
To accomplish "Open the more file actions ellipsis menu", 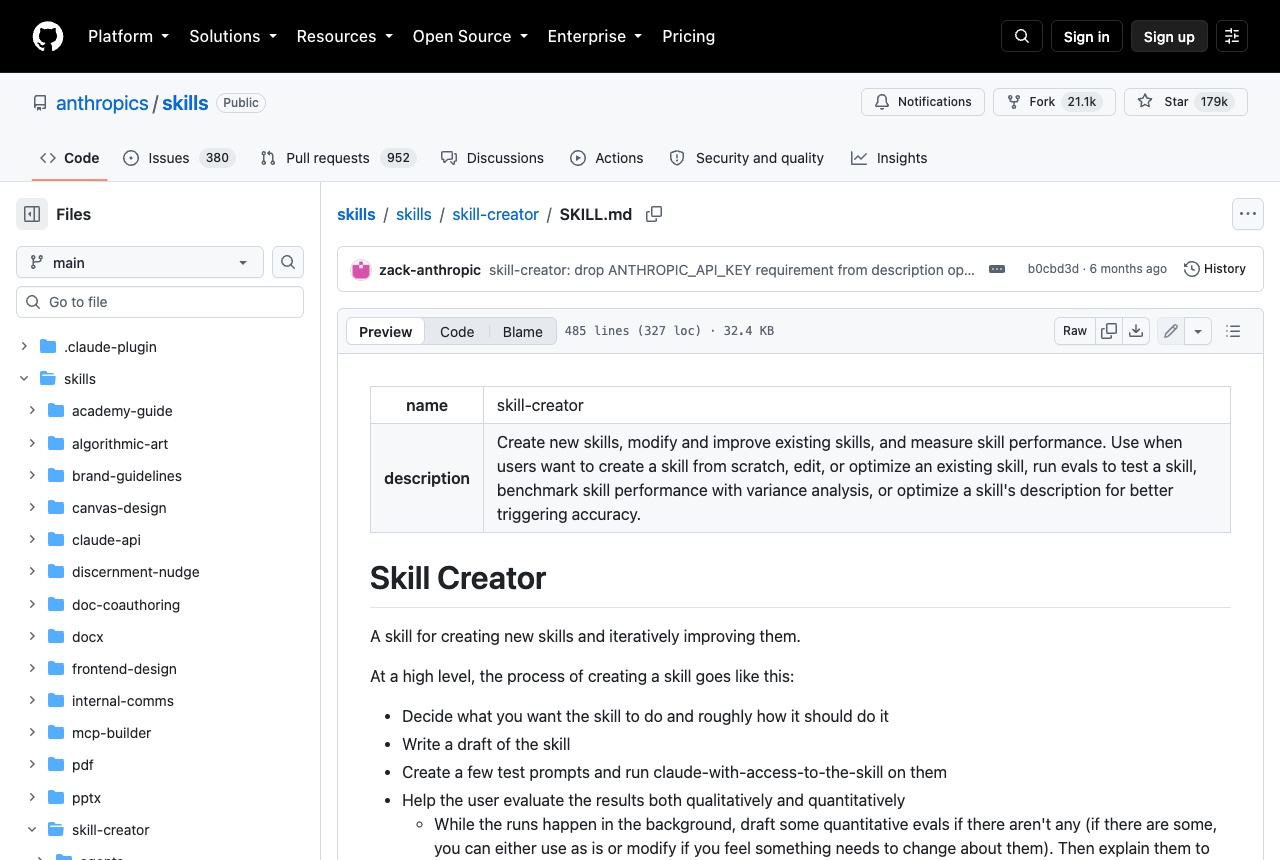I will (1247, 214).
